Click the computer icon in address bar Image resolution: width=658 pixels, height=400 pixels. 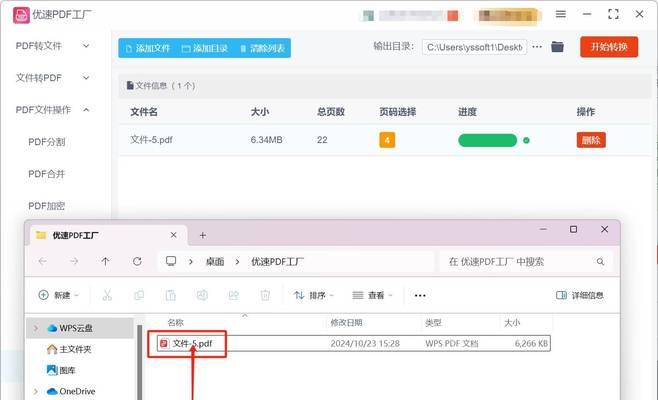(171, 261)
